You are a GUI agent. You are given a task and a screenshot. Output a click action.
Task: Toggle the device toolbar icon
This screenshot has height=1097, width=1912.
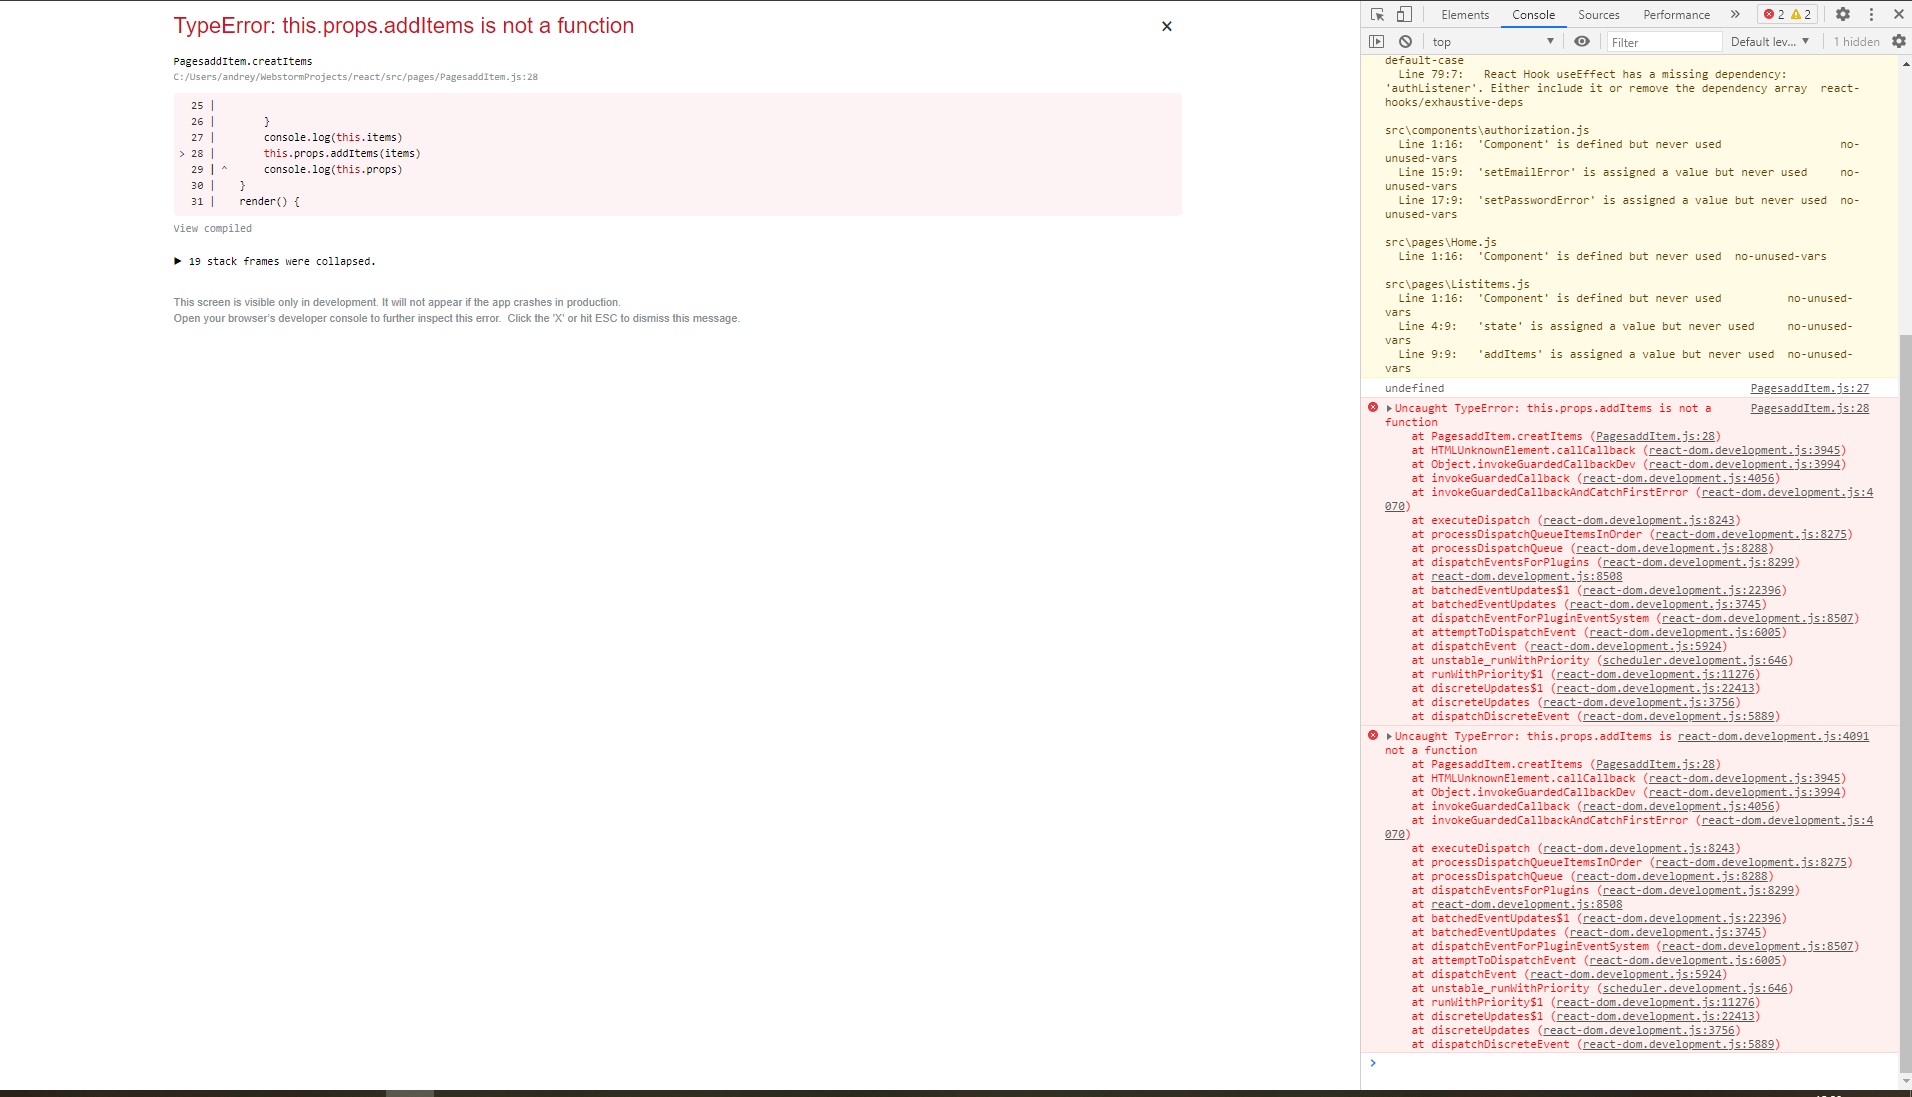click(x=1404, y=14)
